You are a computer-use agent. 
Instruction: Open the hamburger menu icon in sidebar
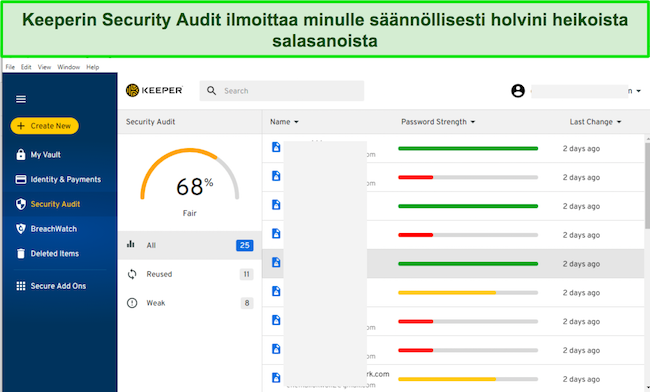(21, 99)
